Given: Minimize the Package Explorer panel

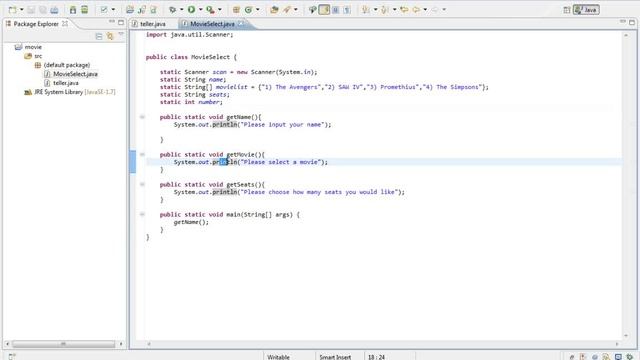Looking at the screenshot, I should tap(112, 22).
